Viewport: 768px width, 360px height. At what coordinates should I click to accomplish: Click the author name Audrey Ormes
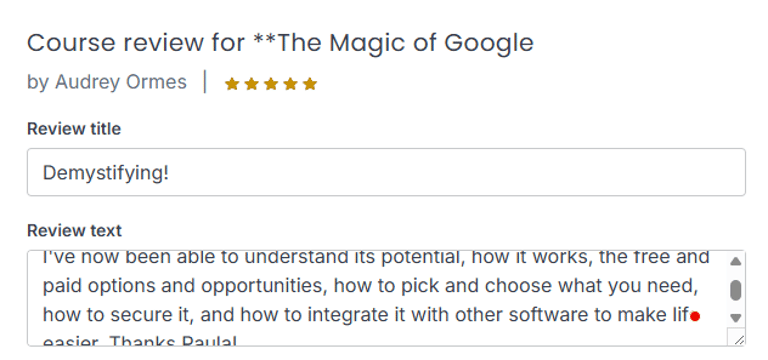121,82
